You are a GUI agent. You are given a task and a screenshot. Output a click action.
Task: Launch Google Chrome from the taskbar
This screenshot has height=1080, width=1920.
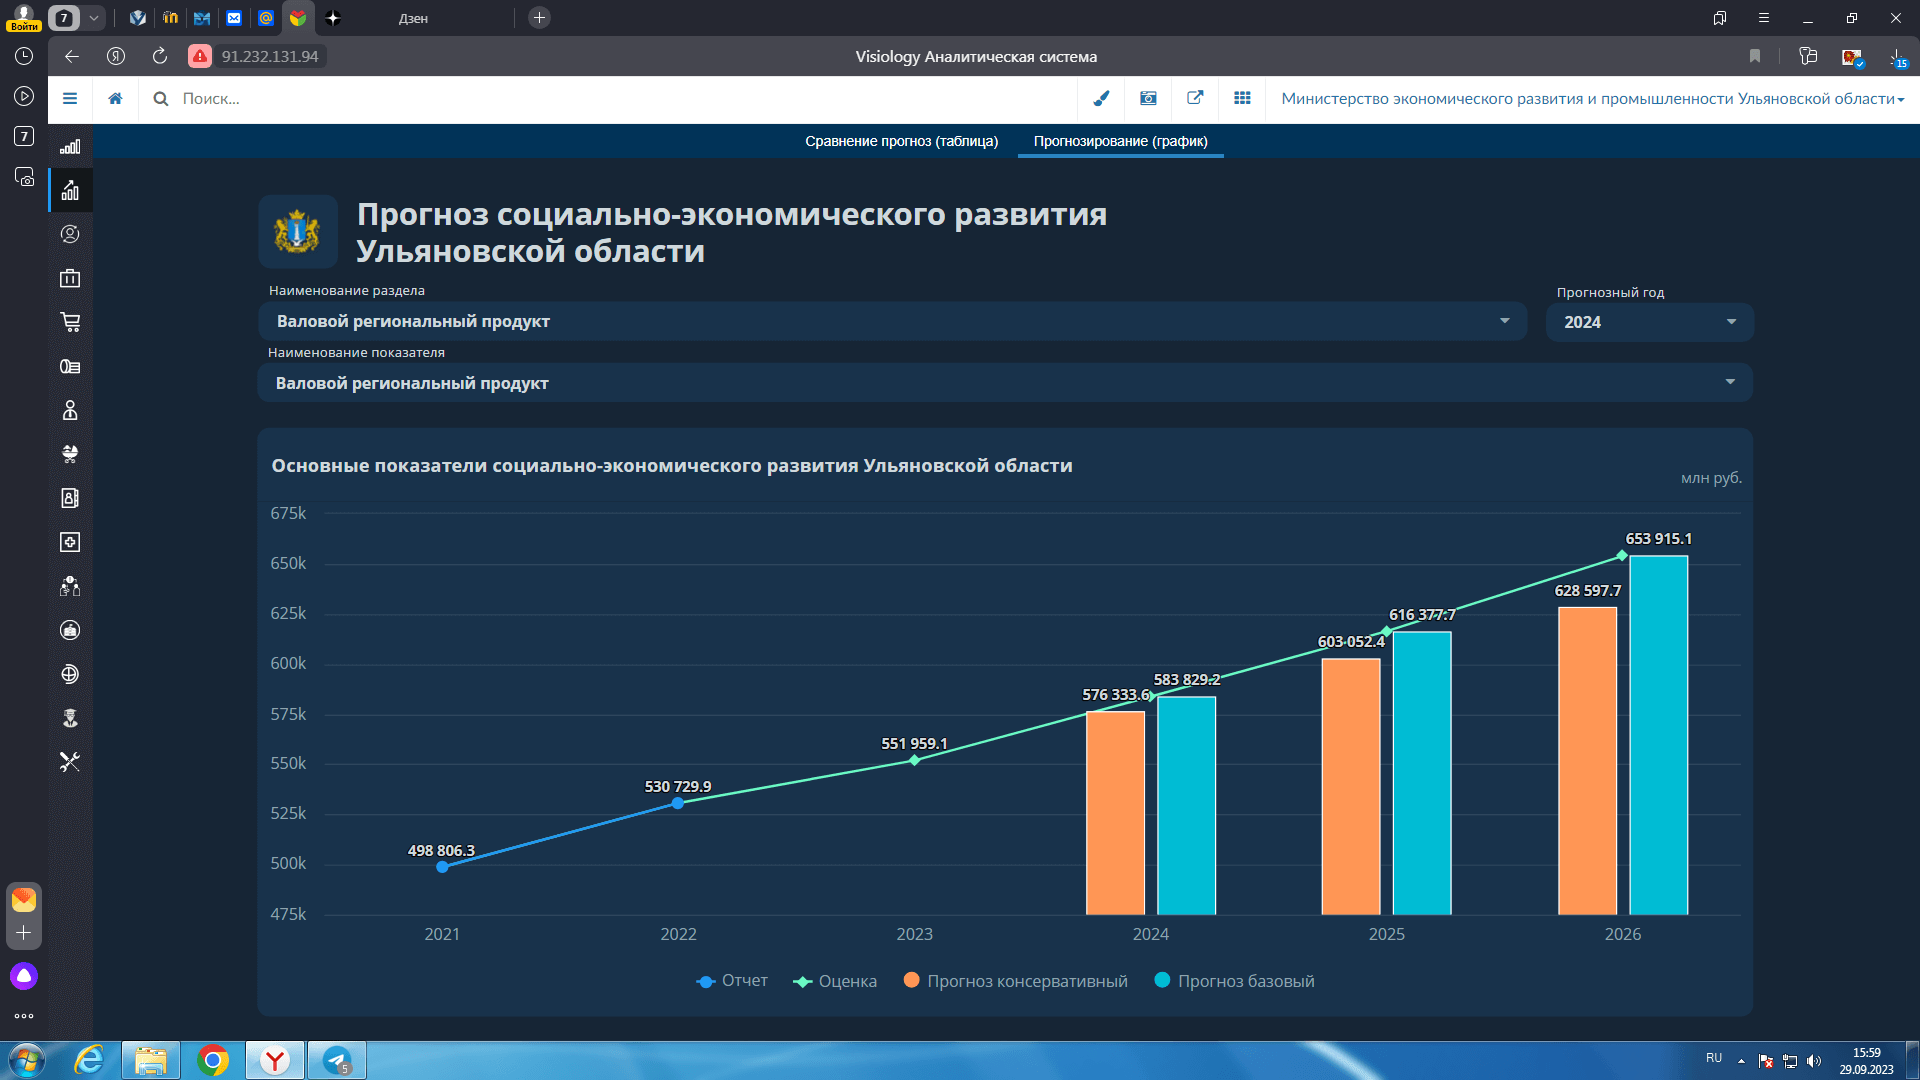pos(213,1060)
